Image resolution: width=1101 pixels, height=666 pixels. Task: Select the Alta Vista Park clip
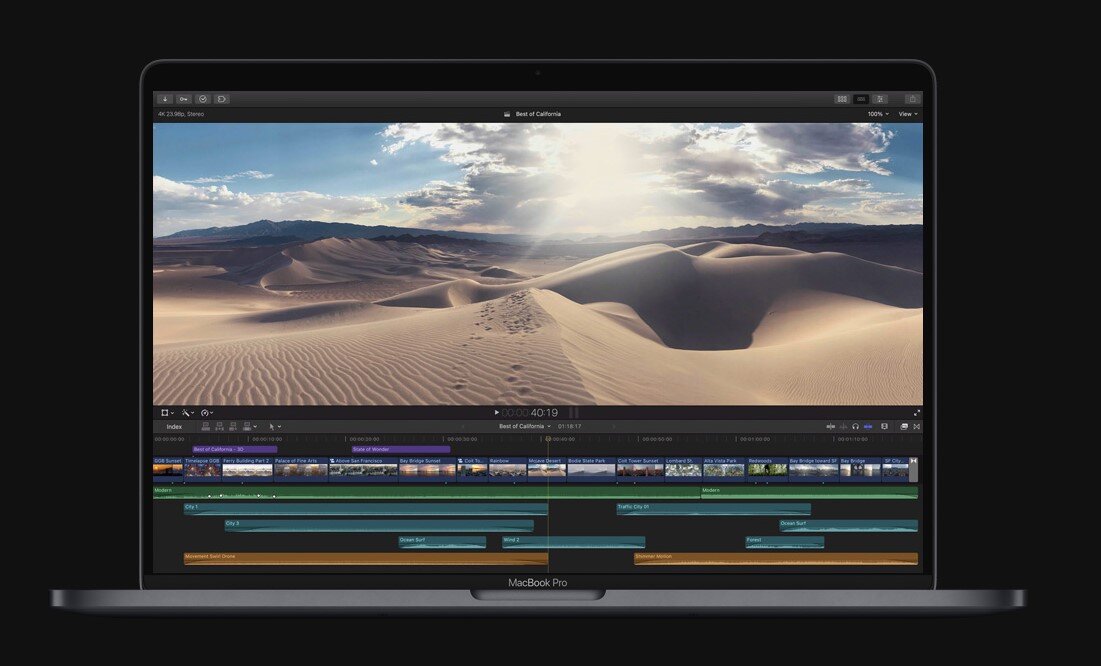(724, 469)
